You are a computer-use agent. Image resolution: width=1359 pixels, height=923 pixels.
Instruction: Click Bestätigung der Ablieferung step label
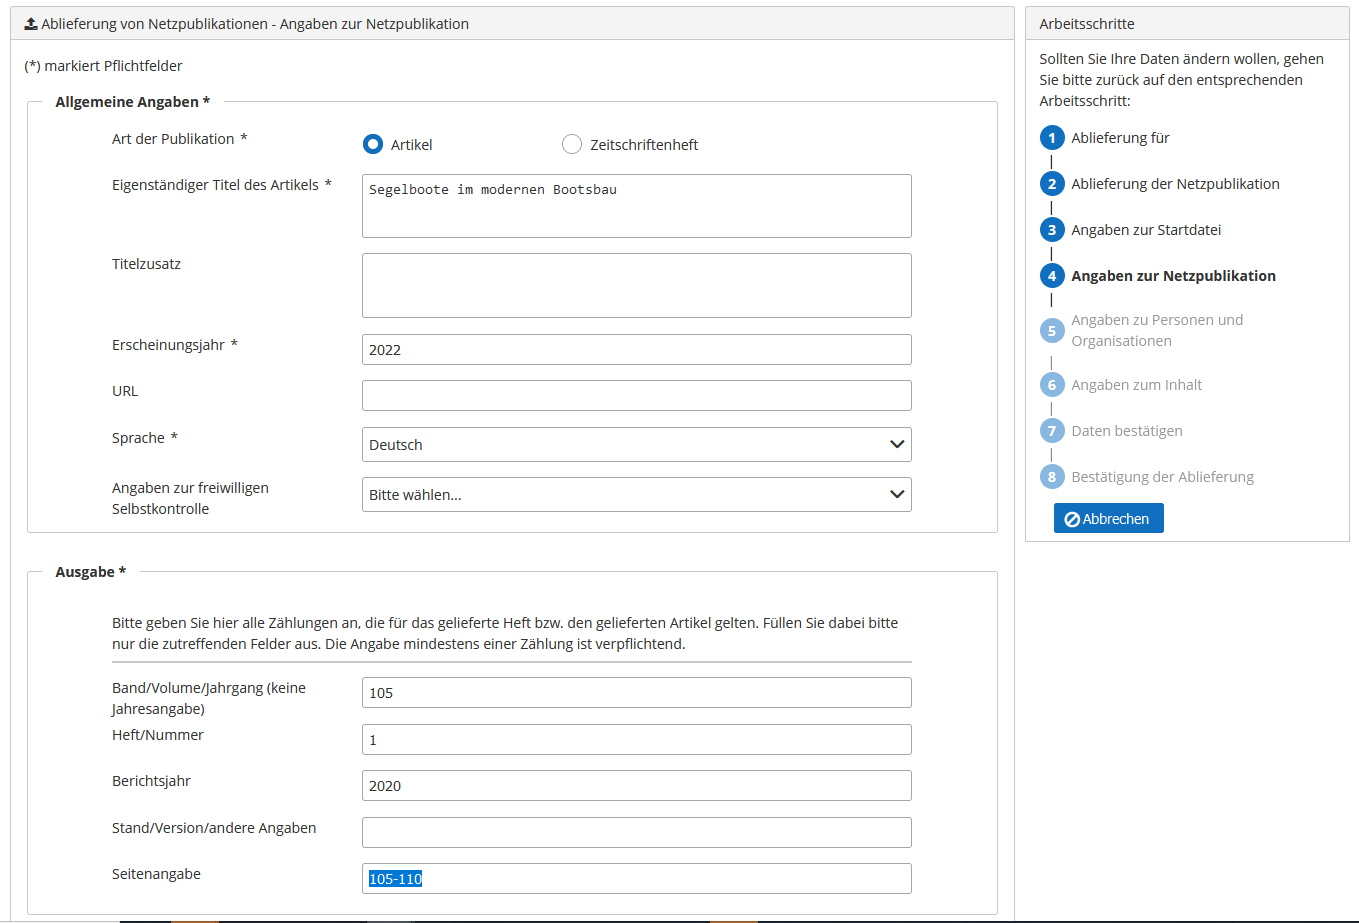click(1162, 477)
